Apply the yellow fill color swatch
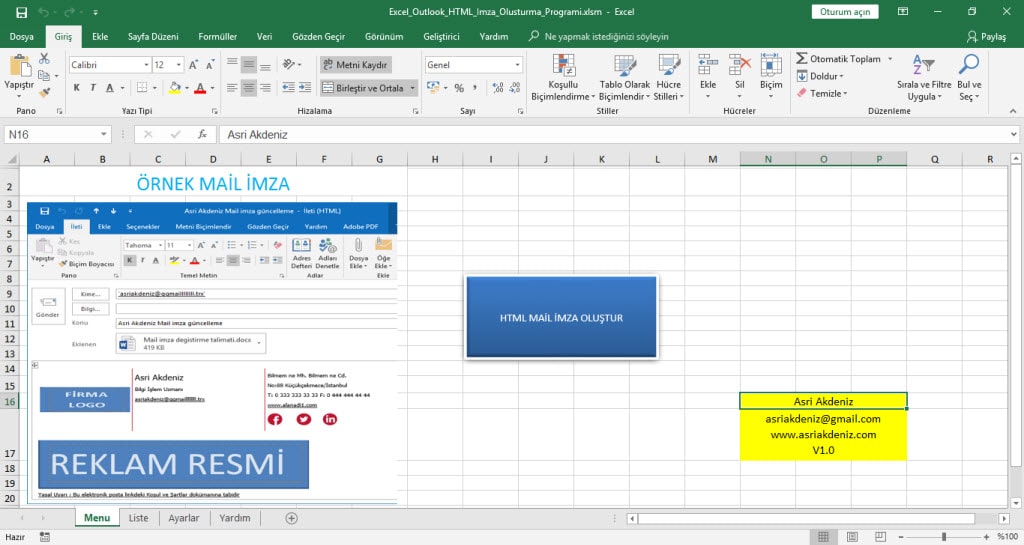 [174, 87]
